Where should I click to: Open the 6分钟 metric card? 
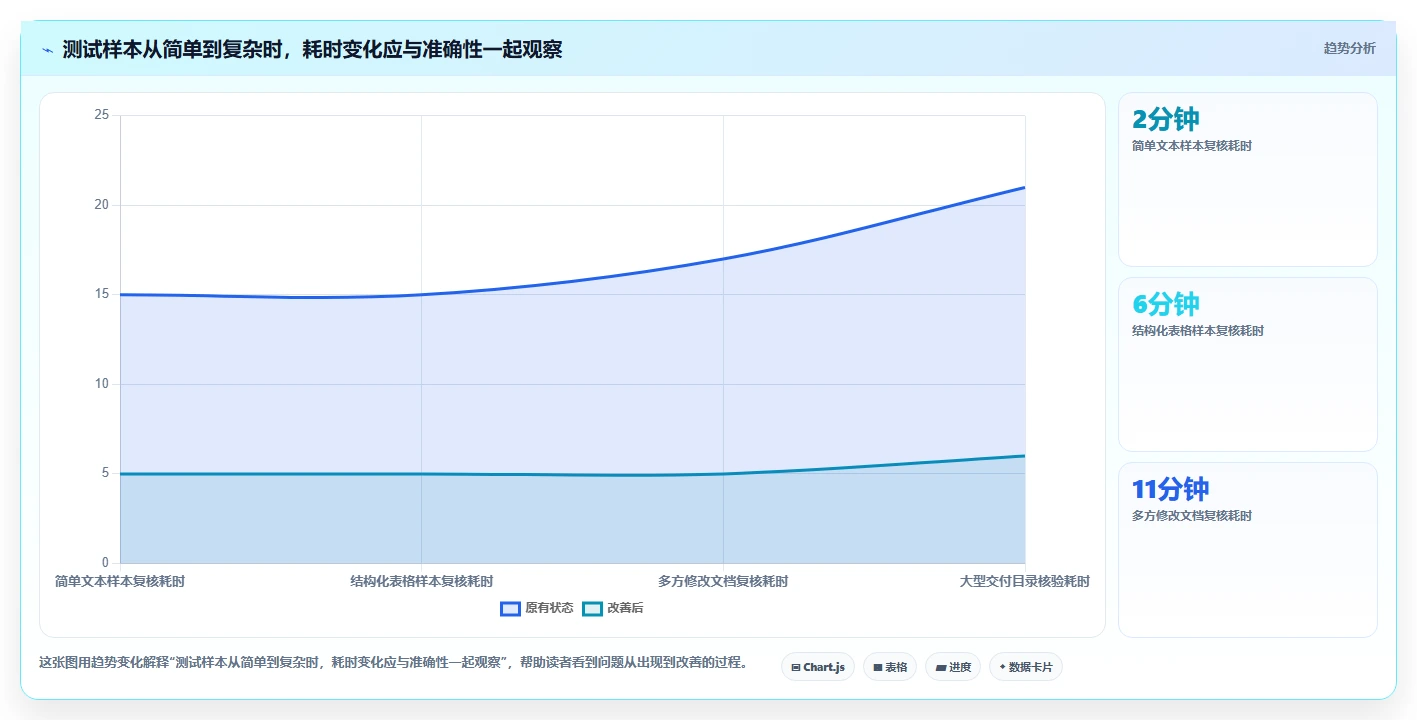tap(1247, 365)
